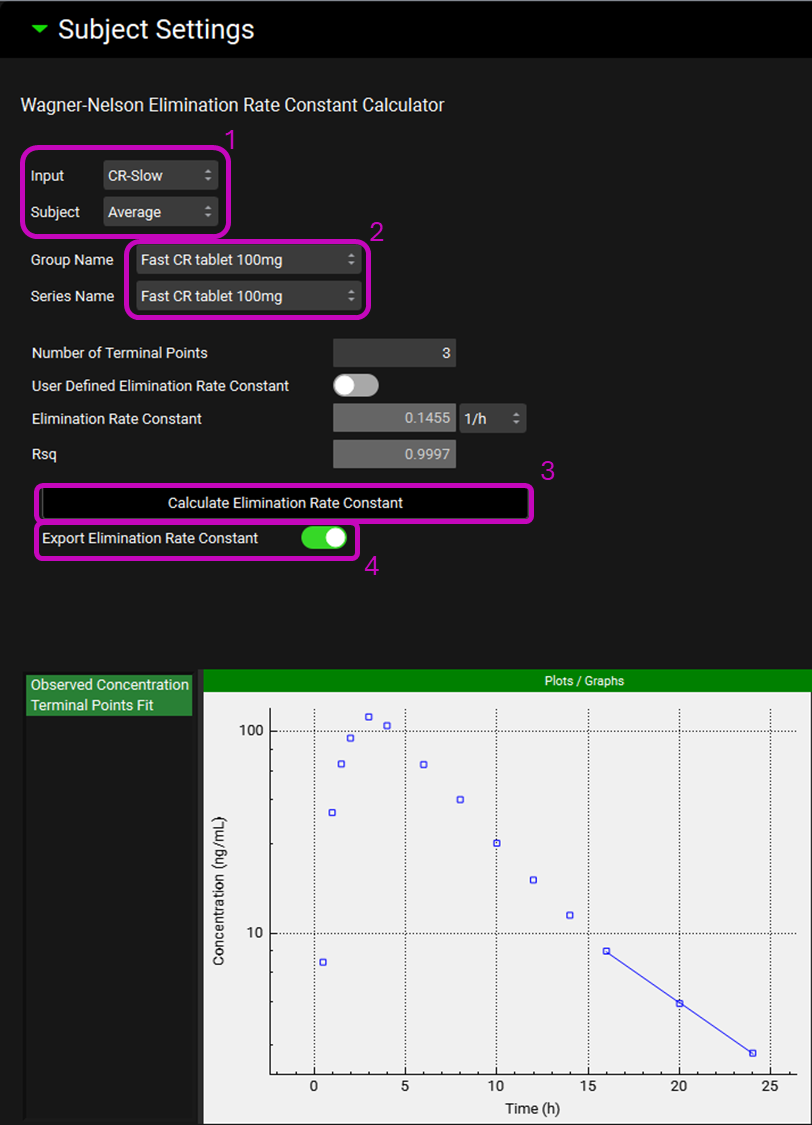Click the Rsq value field
Image resolution: width=812 pixels, height=1125 pixels.
coord(394,456)
